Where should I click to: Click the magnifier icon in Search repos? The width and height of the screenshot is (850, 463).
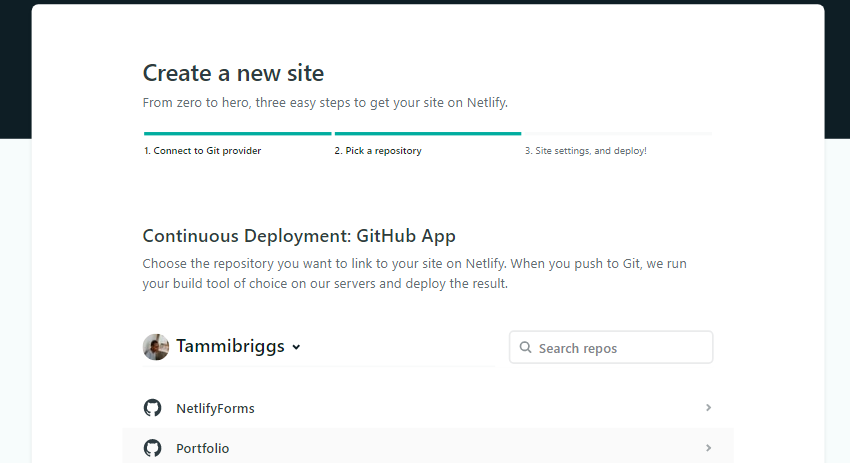[525, 347]
